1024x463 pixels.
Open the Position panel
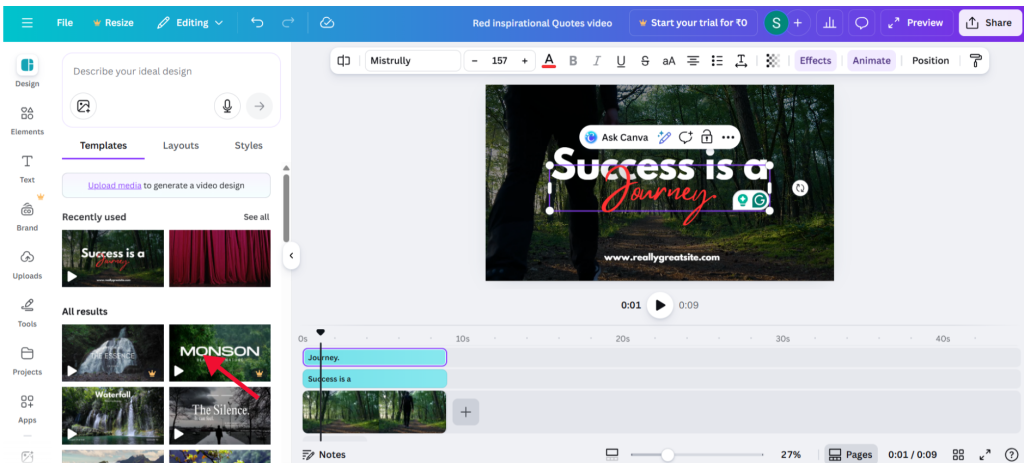tap(931, 61)
